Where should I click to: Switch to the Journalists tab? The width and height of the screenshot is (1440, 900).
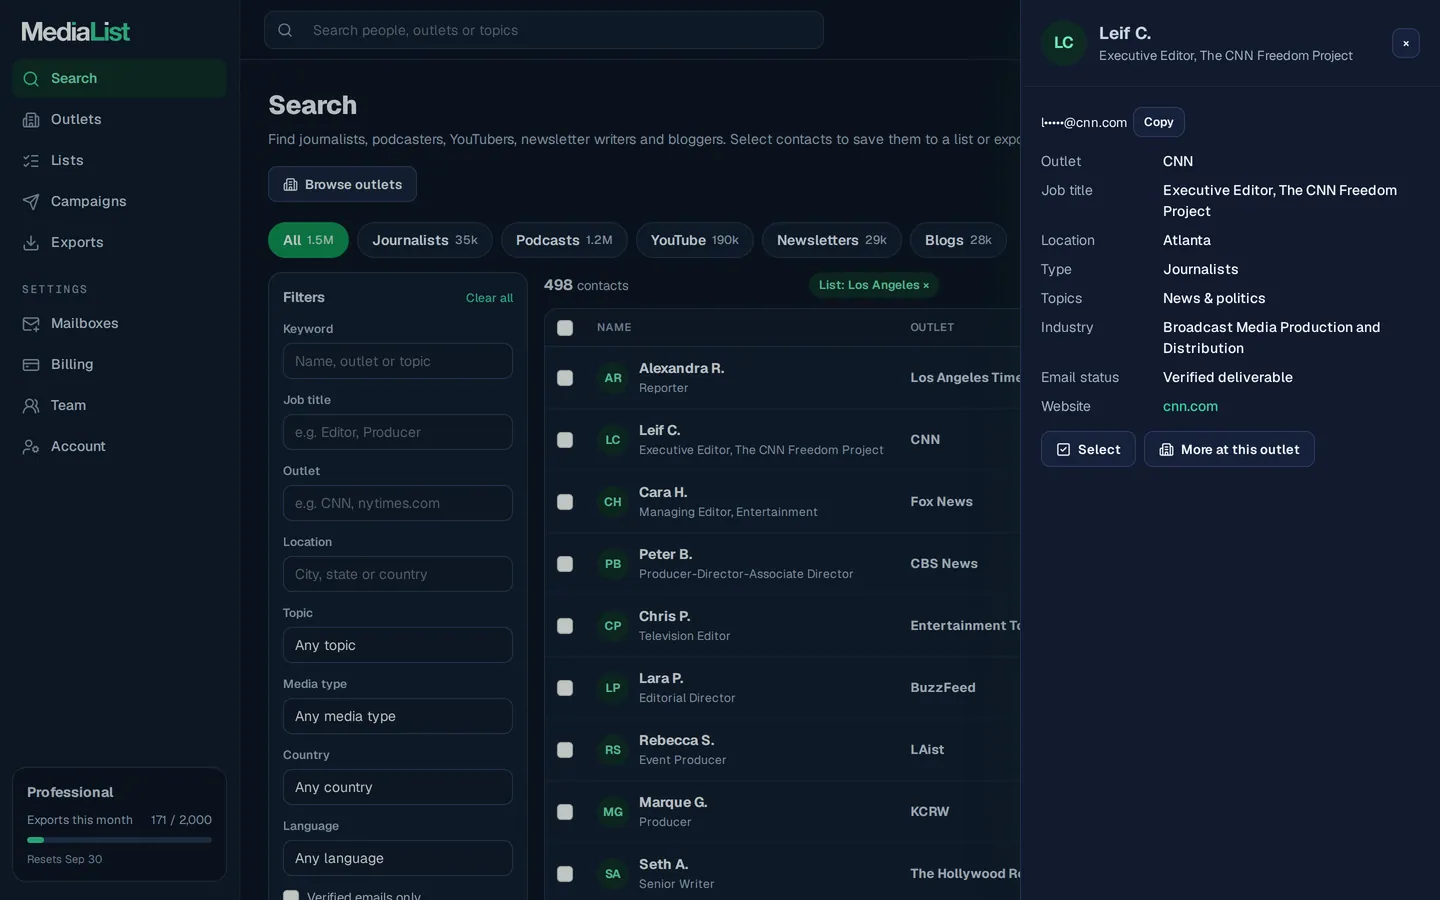pos(425,240)
